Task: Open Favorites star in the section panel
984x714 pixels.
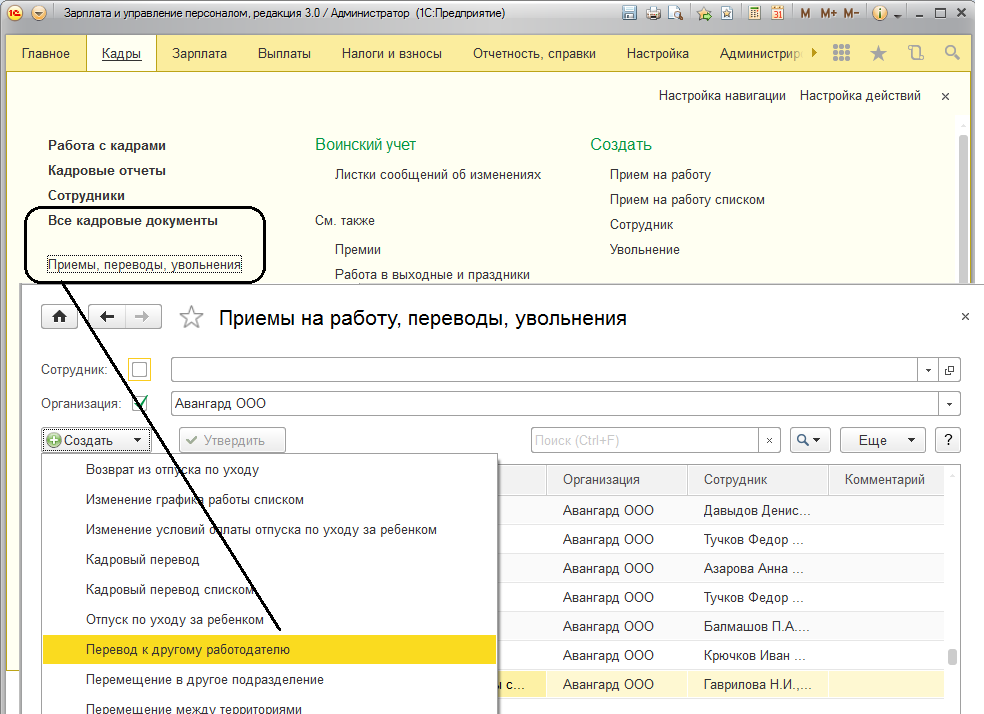Action: [x=878, y=53]
